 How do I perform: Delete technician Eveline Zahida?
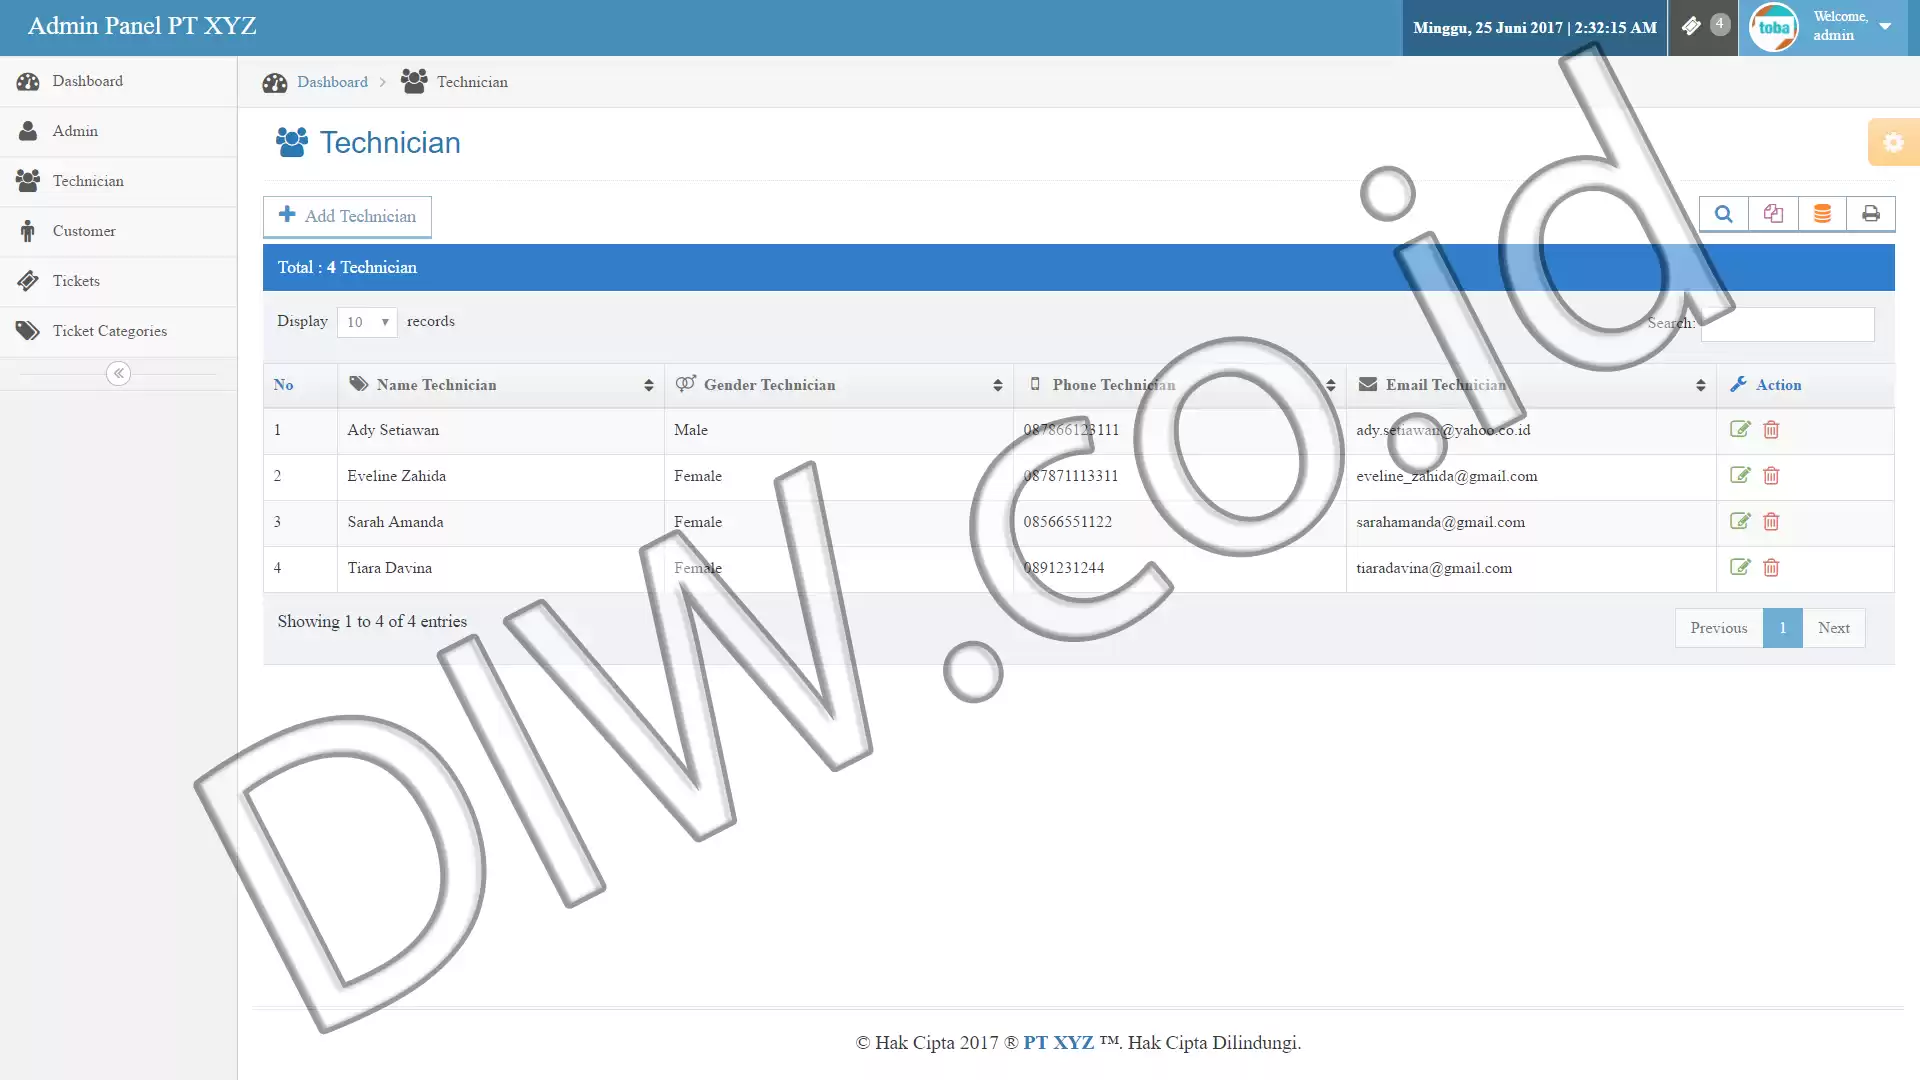(1771, 475)
